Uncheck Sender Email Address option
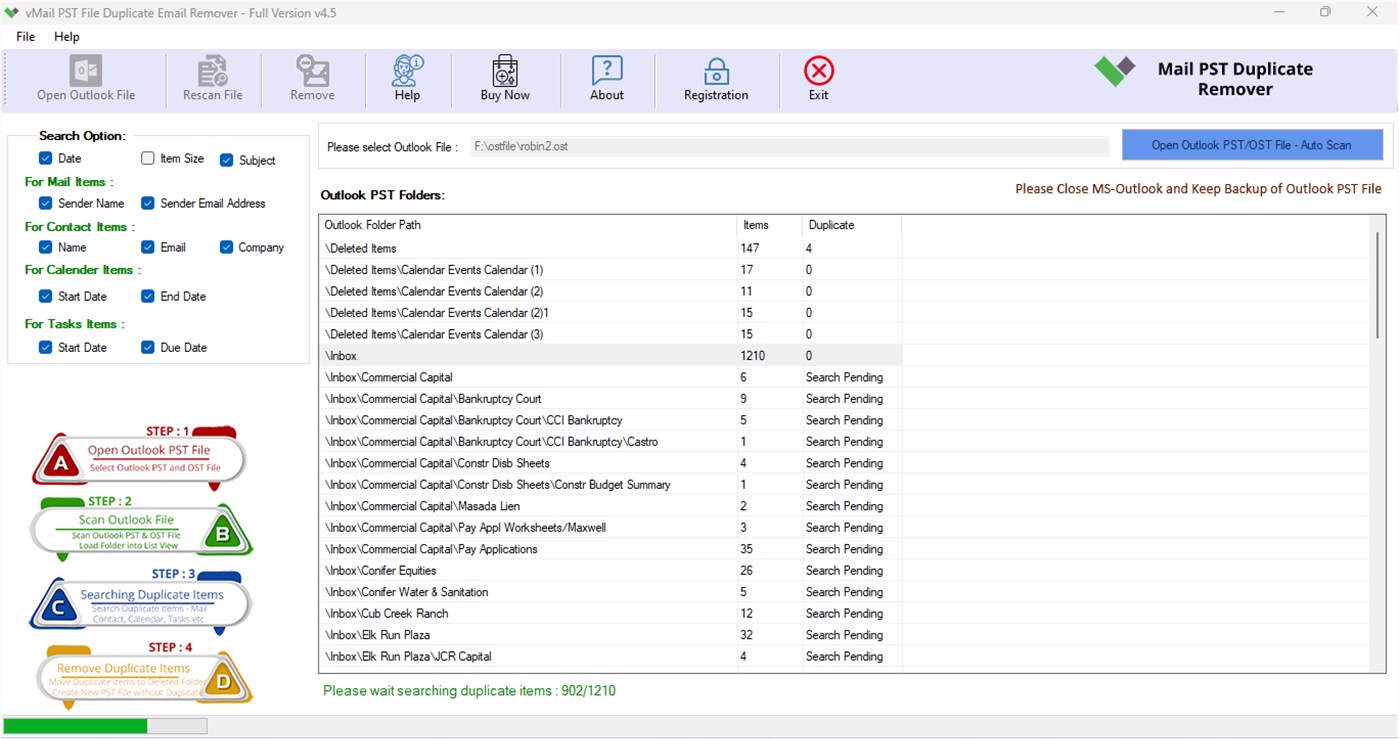The image size is (1399, 739). point(147,202)
